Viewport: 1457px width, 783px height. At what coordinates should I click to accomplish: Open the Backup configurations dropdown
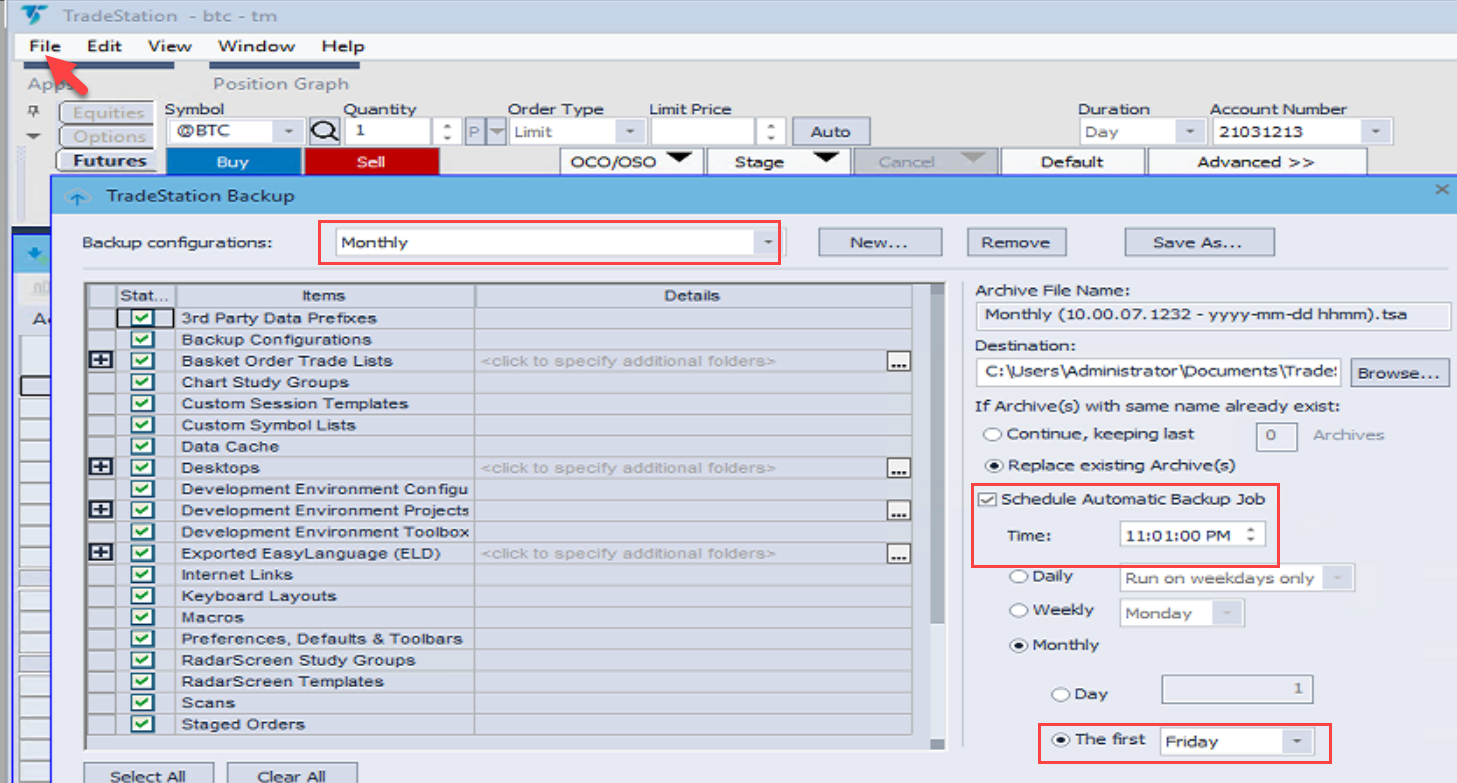(766, 242)
